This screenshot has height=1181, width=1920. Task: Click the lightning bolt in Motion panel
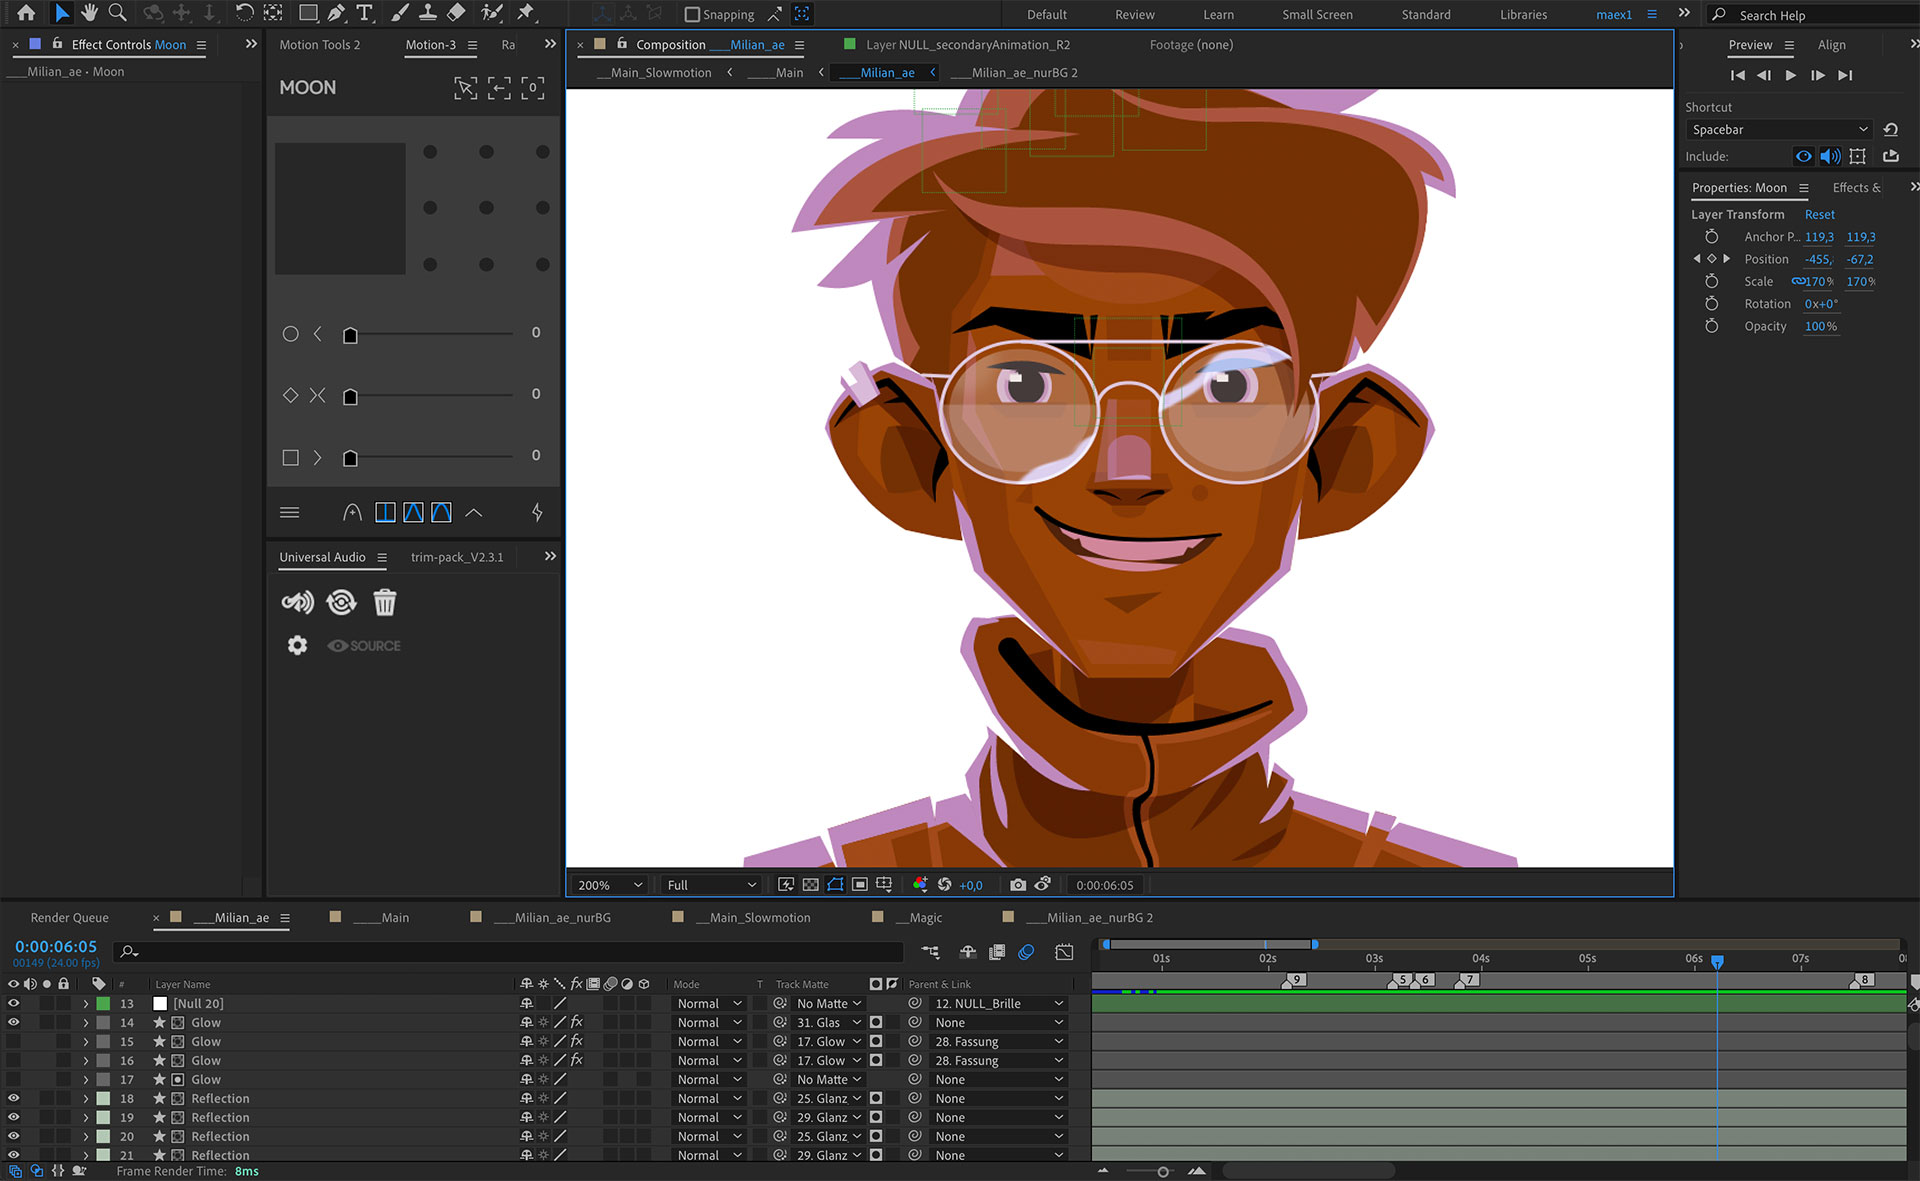[537, 513]
